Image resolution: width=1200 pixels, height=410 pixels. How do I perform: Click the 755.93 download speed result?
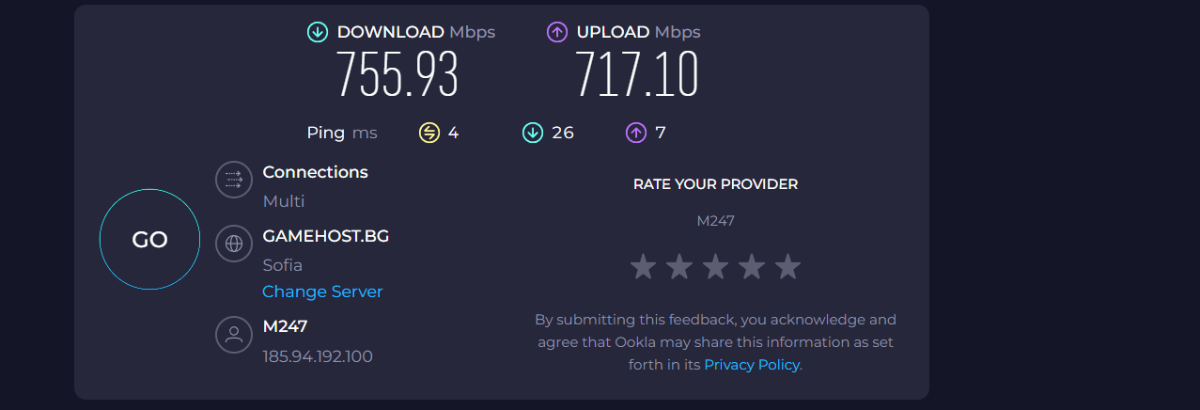[x=397, y=75]
